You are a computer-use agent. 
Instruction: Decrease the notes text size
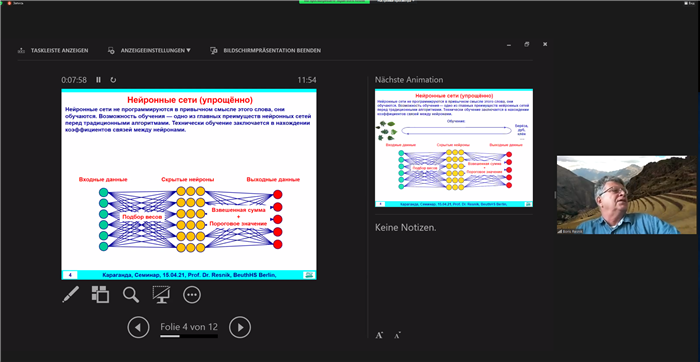pyautogui.click(x=397, y=335)
